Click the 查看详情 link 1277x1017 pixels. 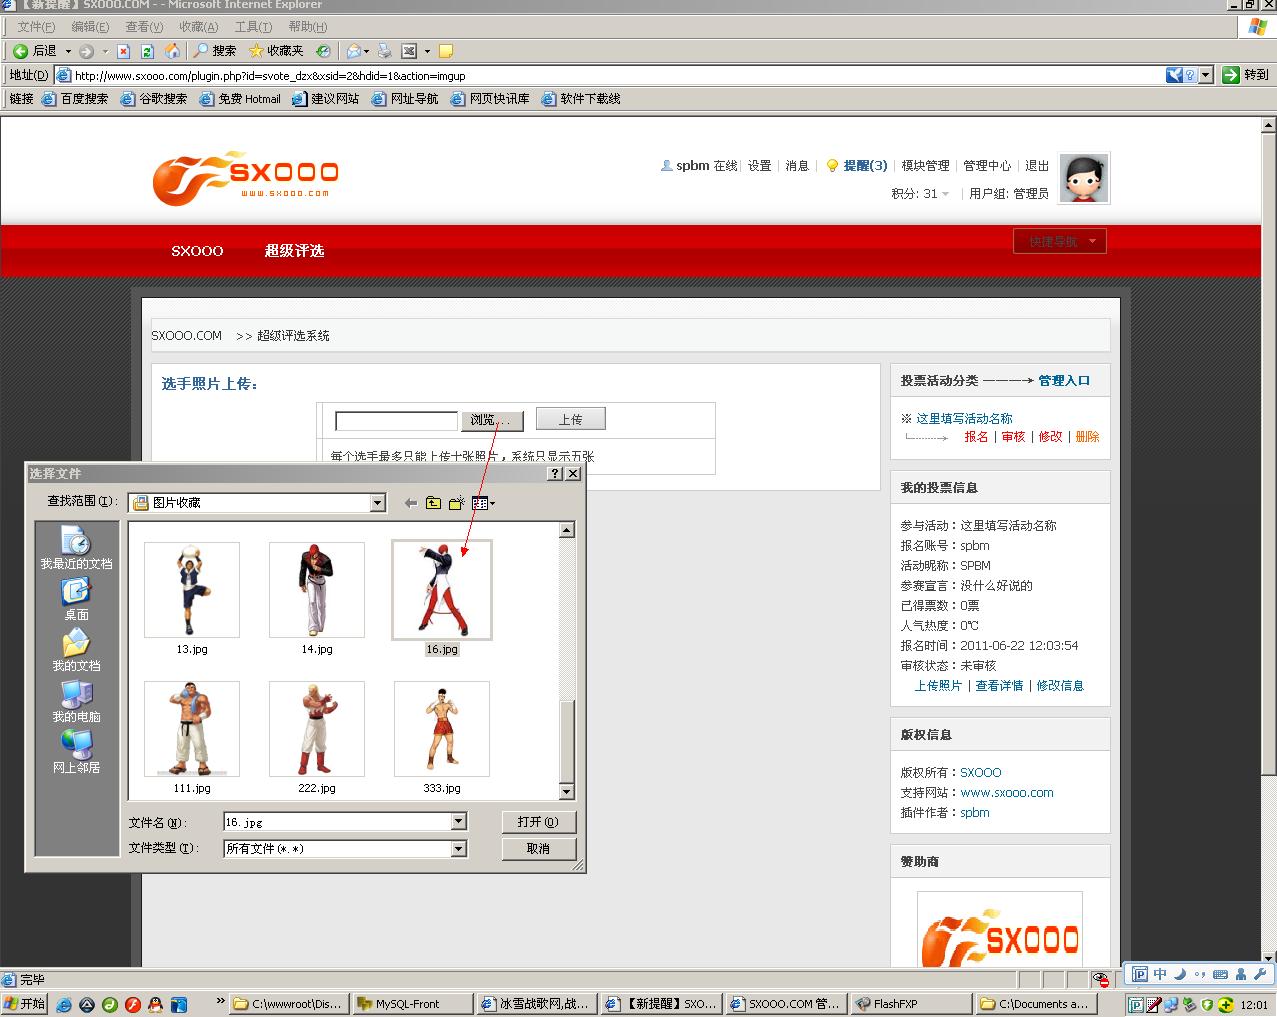[999, 686]
